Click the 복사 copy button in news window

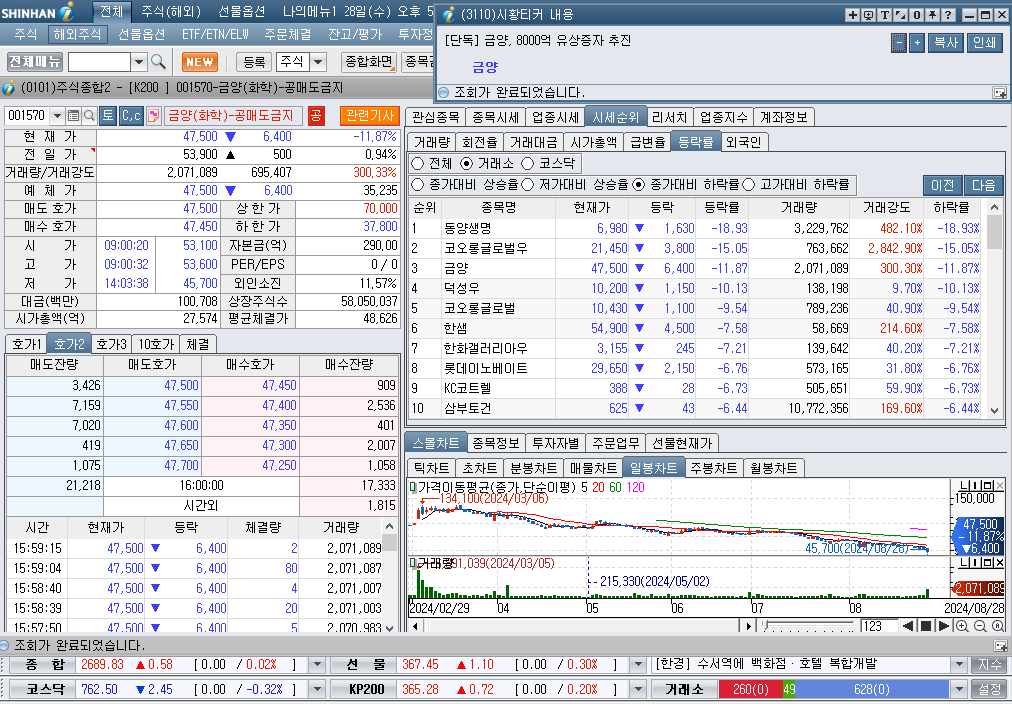(946, 43)
